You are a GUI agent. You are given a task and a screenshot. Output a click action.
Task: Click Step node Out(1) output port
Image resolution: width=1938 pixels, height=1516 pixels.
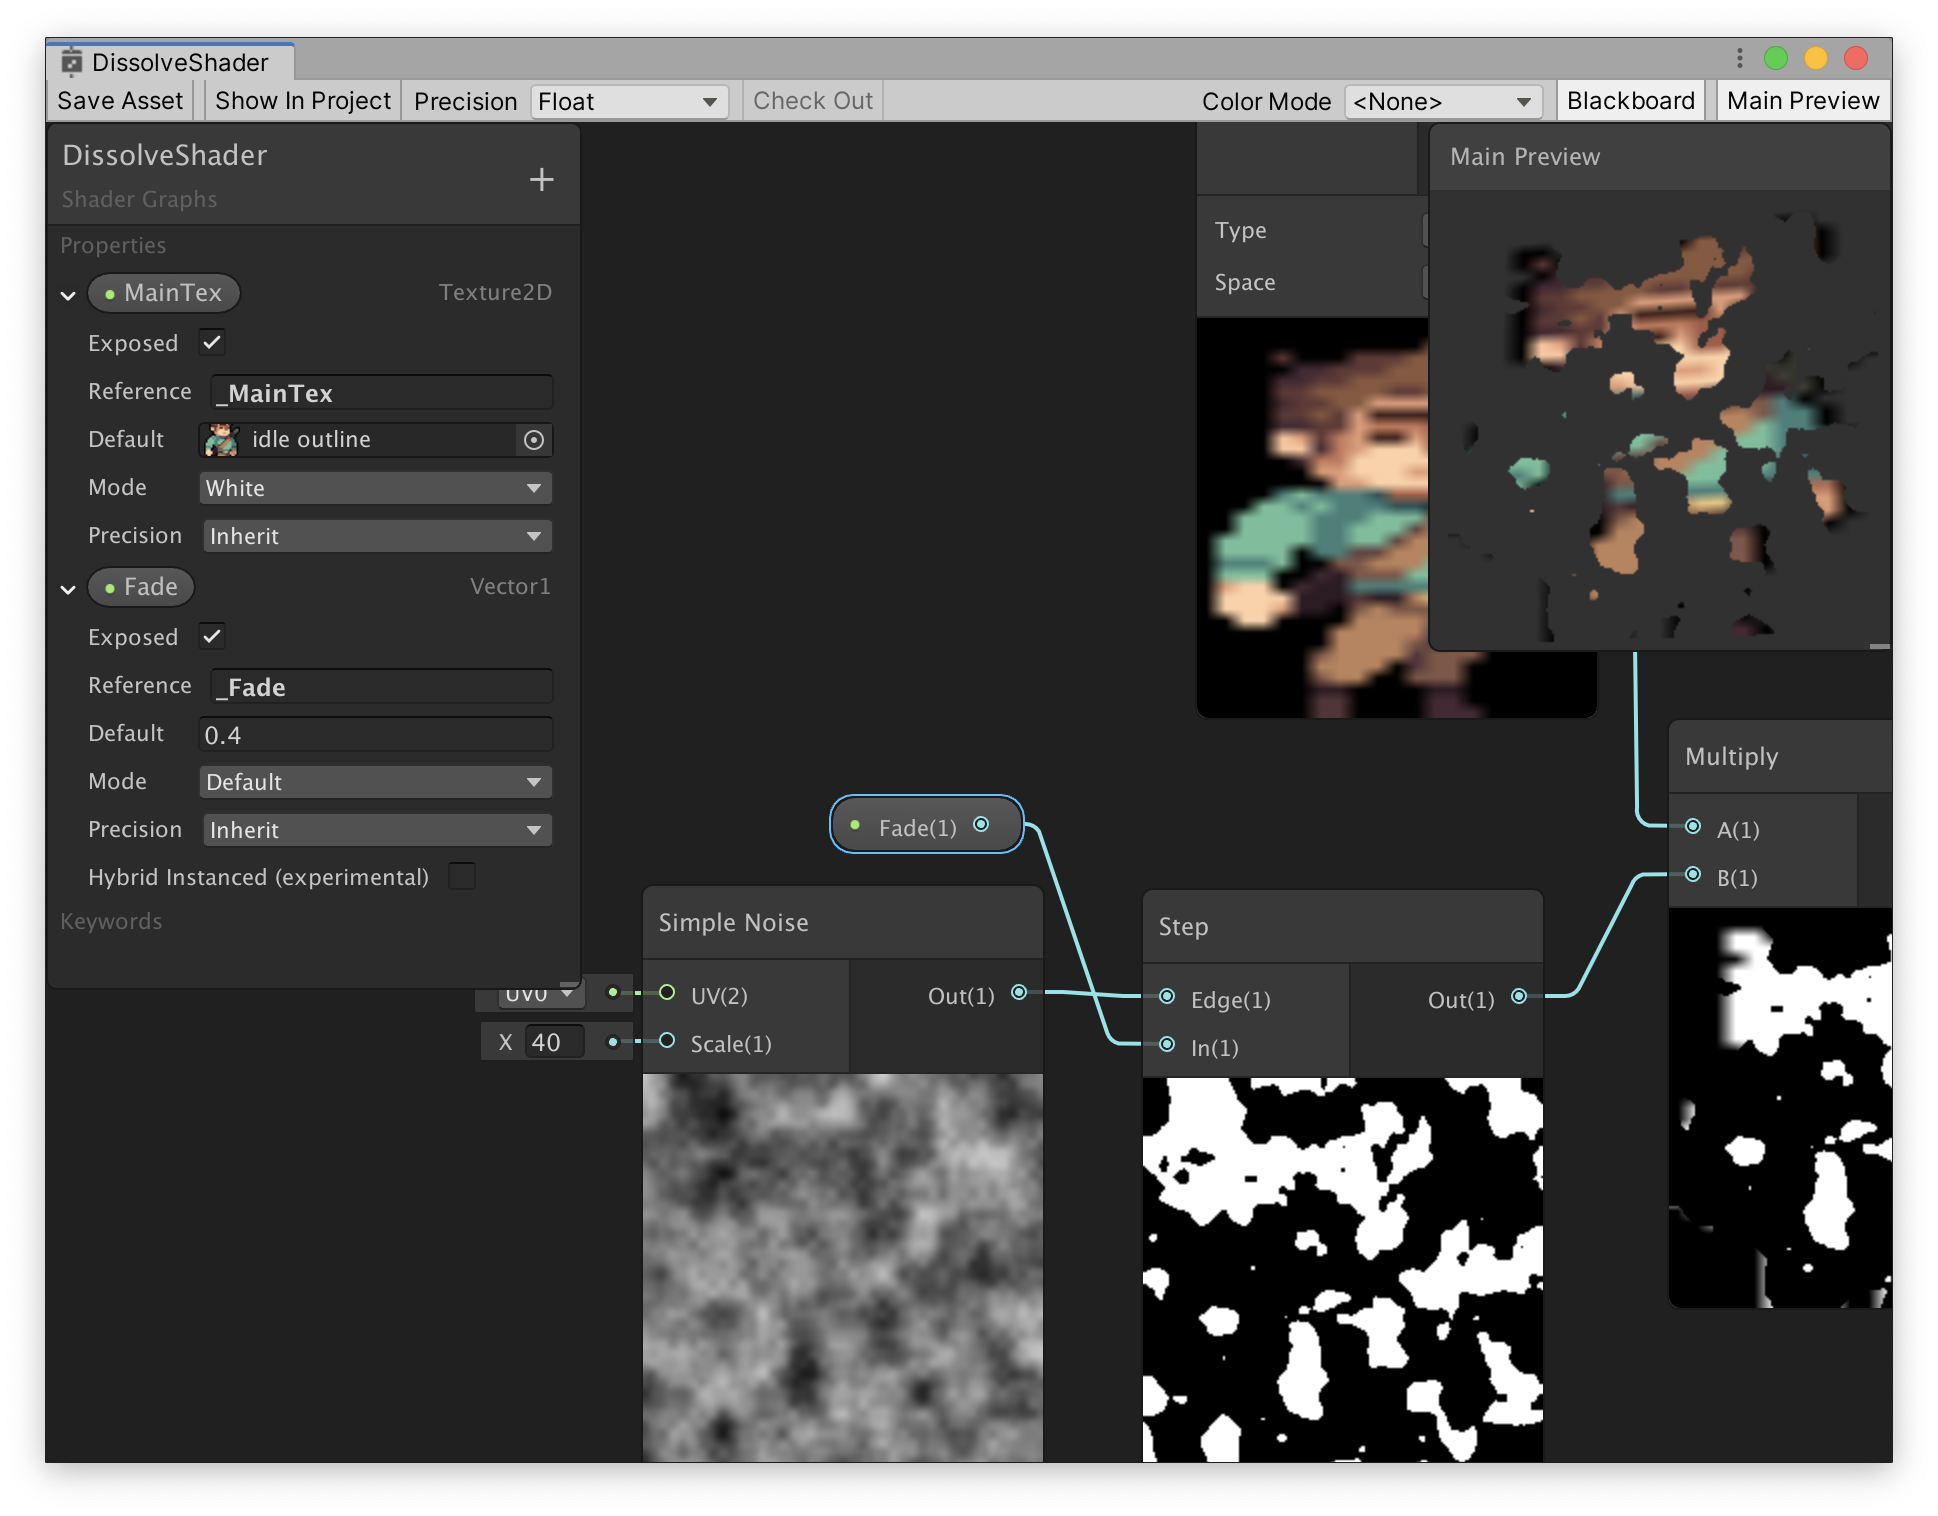[1519, 997]
